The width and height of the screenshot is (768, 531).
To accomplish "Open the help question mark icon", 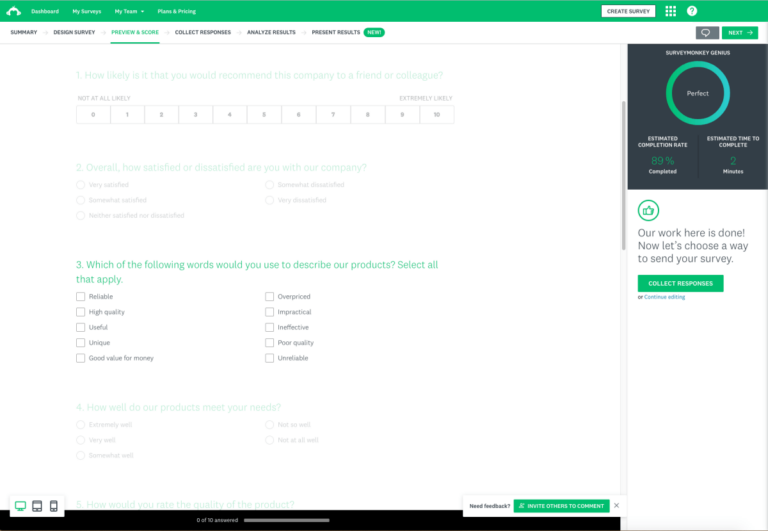I will tap(692, 11).
